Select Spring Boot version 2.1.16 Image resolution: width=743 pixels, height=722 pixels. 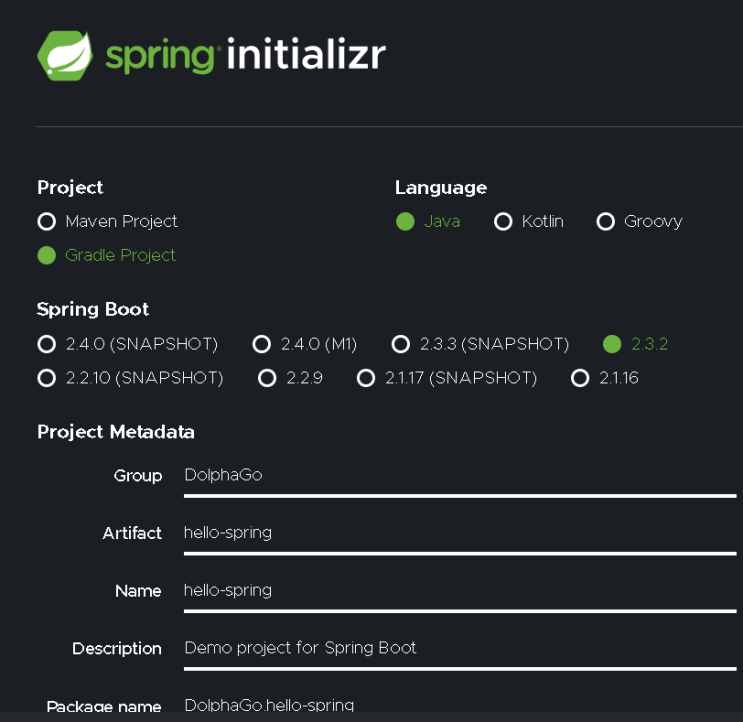580,378
